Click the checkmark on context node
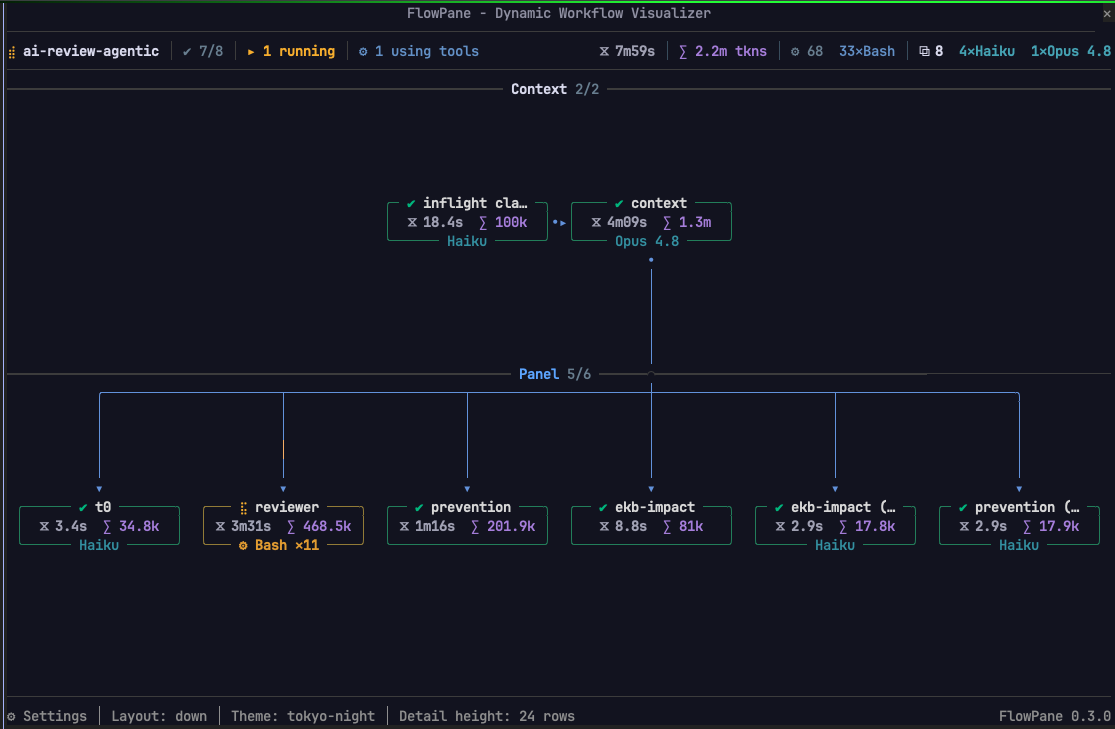Screen dimensions: 1115x729 619,203
